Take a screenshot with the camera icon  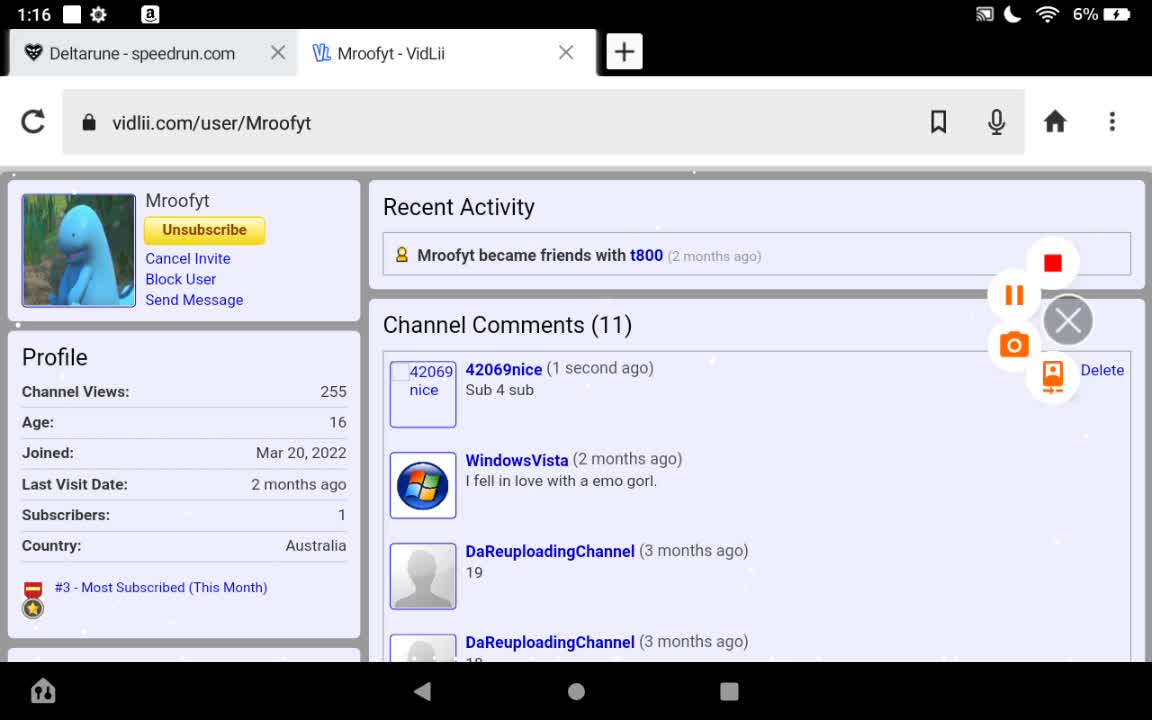[1014, 345]
